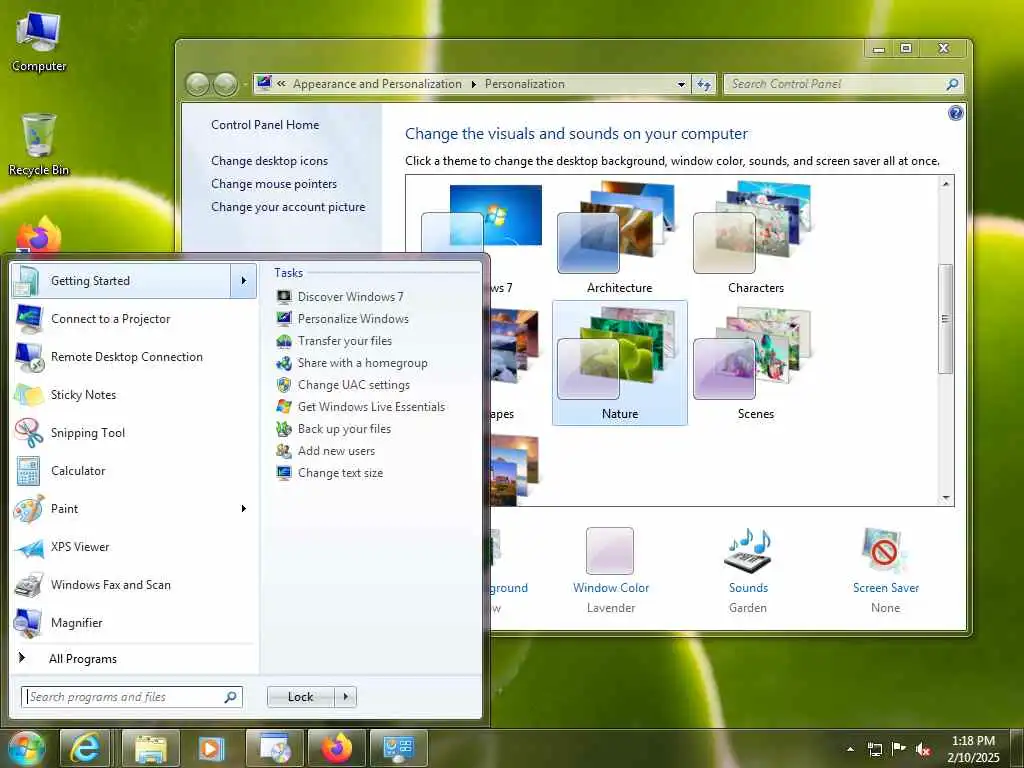Click Change your account picture link
This screenshot has height=768, width=1024.
click(x=288, y=207)
